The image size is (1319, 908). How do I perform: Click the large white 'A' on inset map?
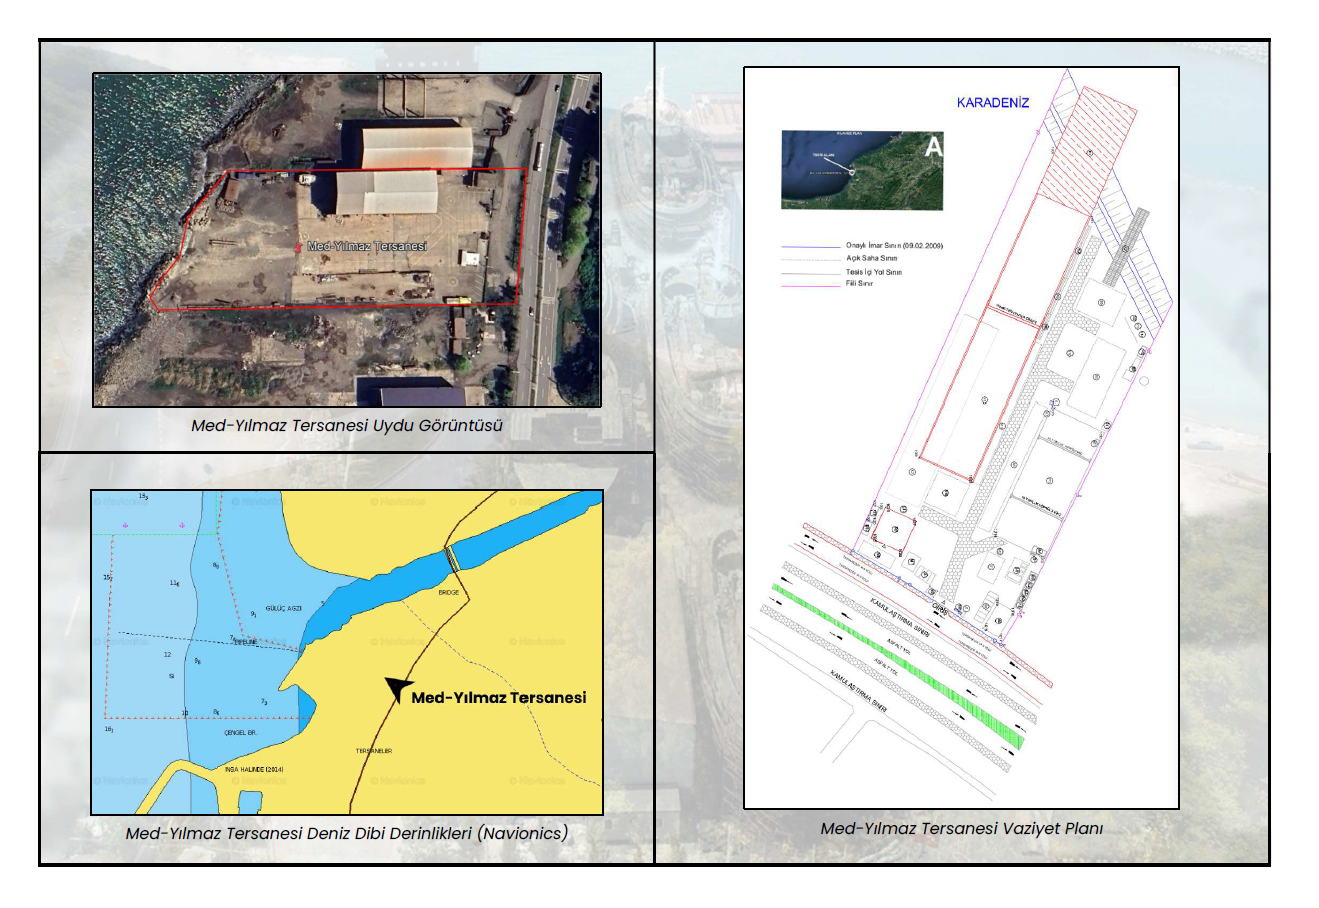click(933, 146)
